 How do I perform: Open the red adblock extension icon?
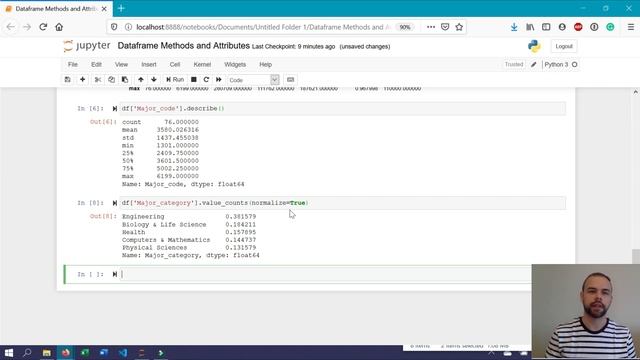578,27
